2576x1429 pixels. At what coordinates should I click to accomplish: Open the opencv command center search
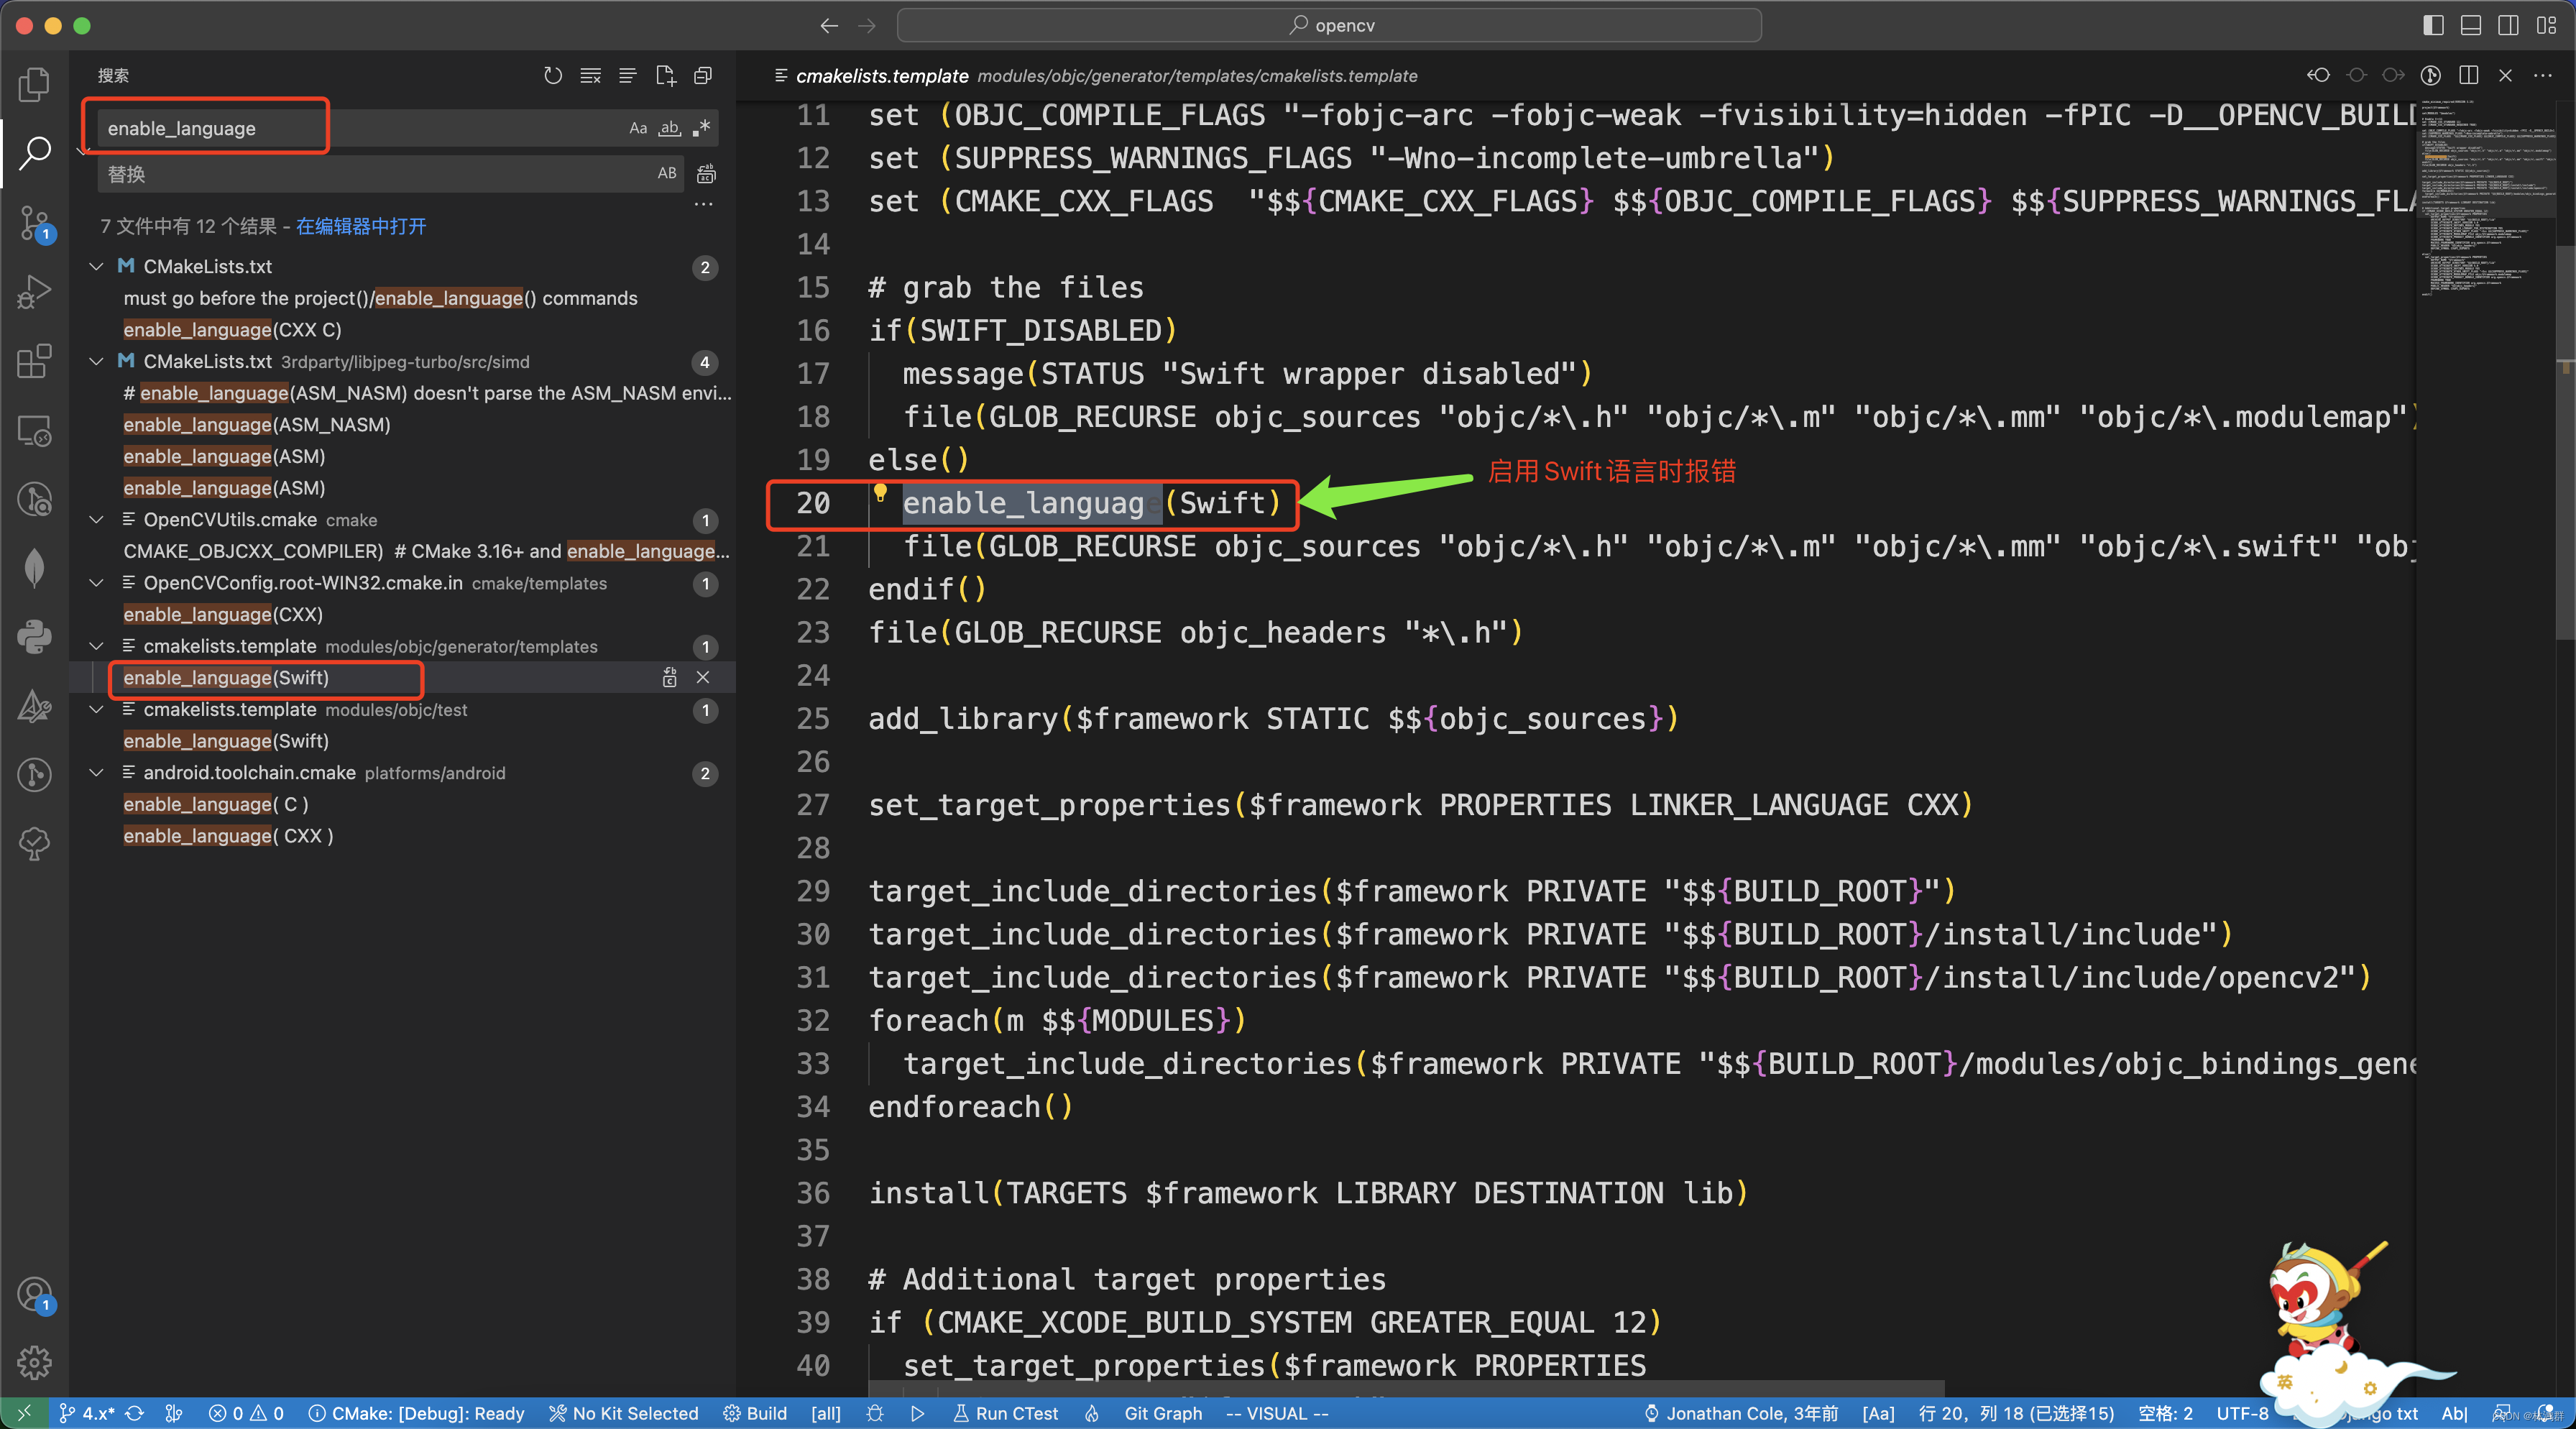[1329, 26]
